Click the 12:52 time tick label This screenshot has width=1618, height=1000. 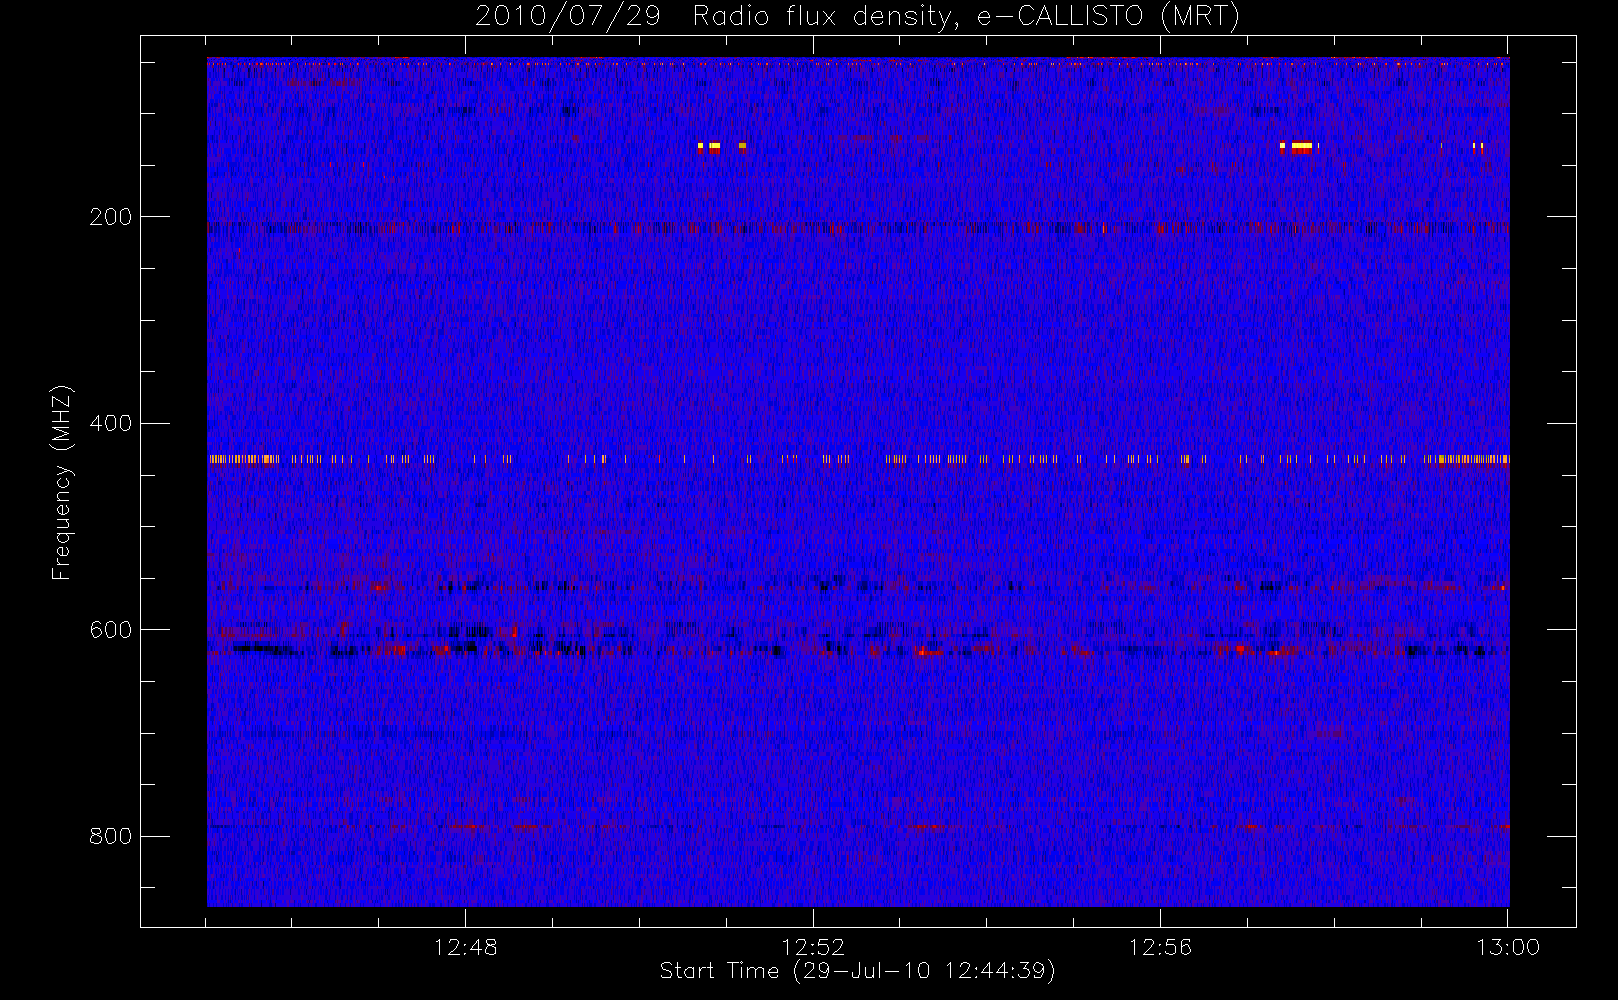pyautogui.click(x=813, y=947)
